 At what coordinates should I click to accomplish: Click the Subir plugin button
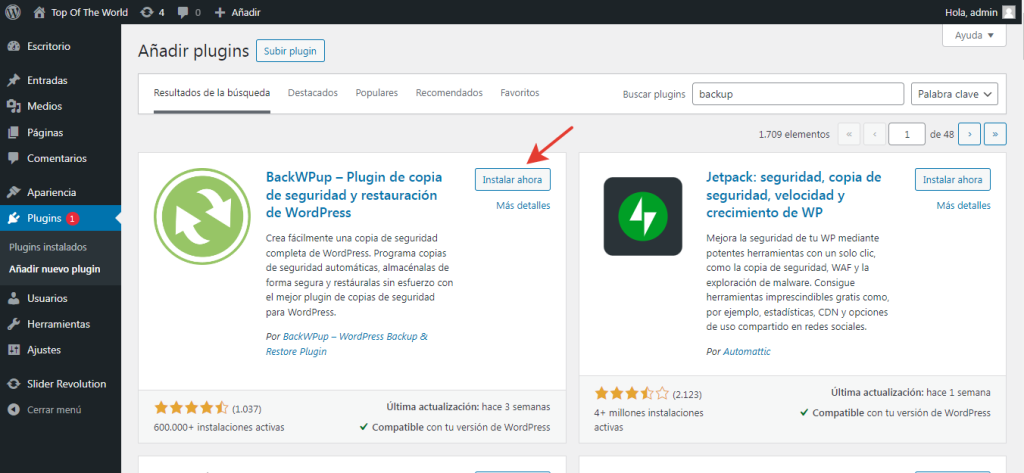[290, 51]
